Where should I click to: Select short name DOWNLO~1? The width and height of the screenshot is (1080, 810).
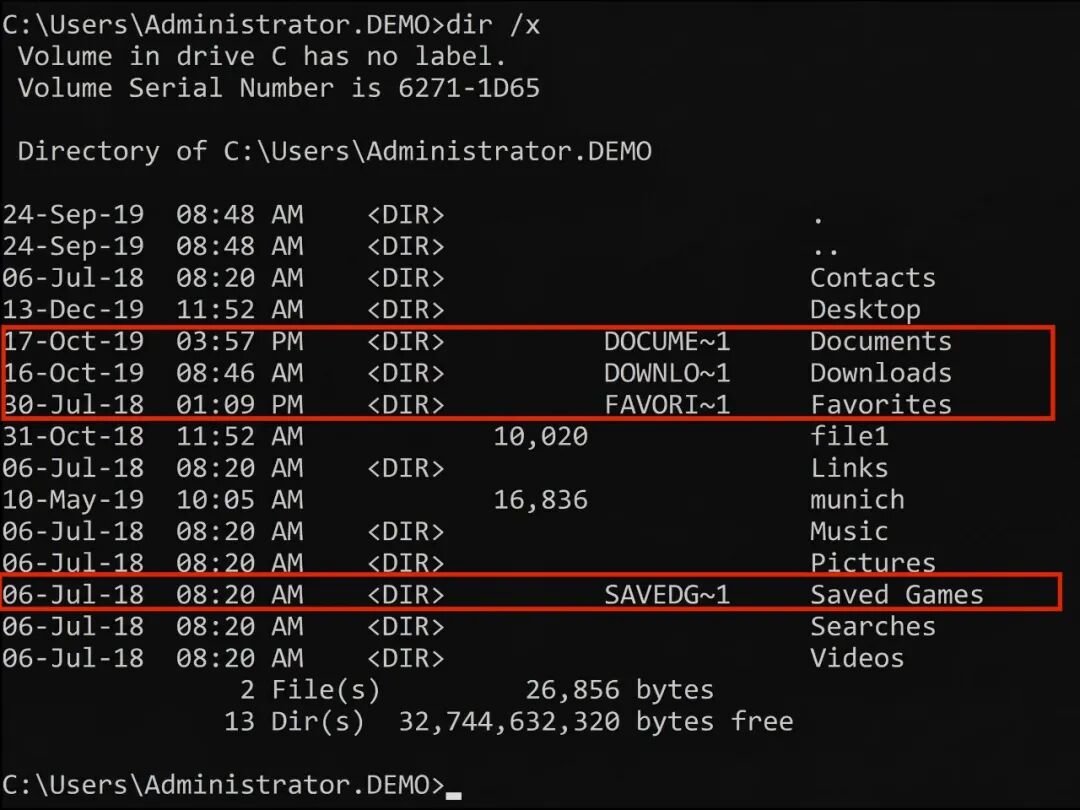pos(667,373)
